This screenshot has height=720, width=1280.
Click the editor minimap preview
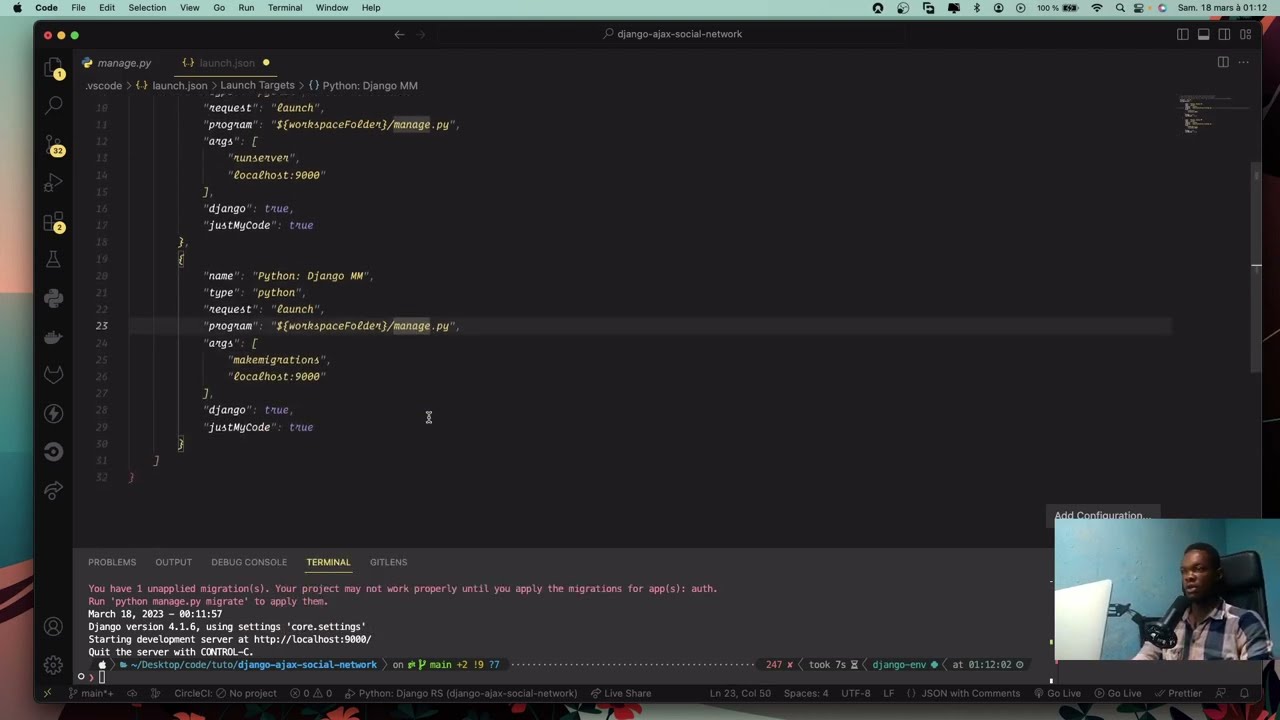coord(1212,115)
